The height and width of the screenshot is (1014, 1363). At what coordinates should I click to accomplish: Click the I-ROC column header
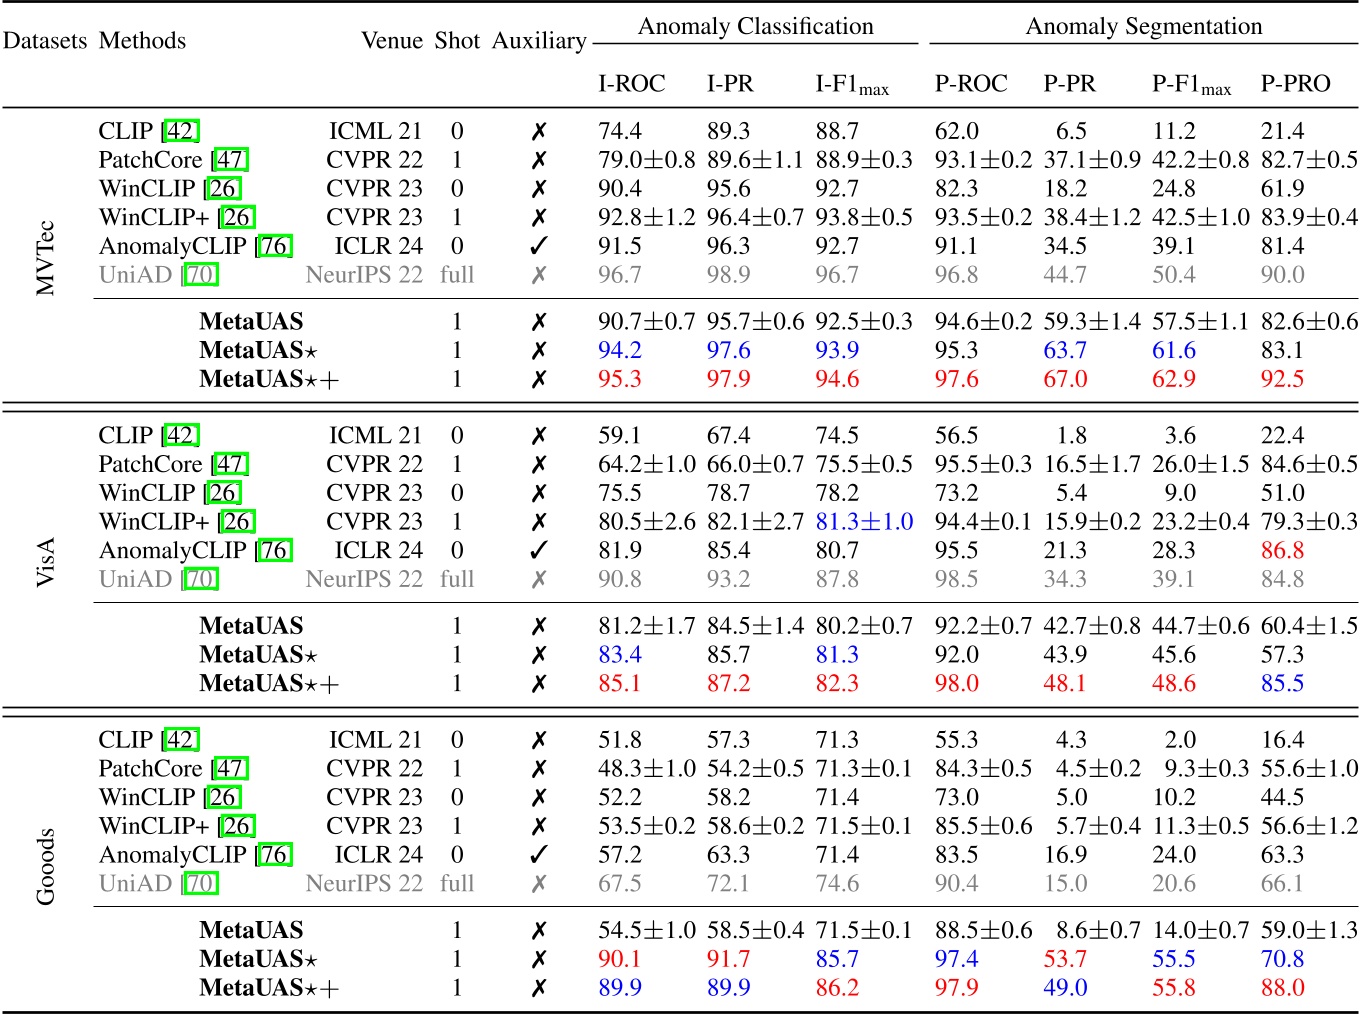point(630,83)
